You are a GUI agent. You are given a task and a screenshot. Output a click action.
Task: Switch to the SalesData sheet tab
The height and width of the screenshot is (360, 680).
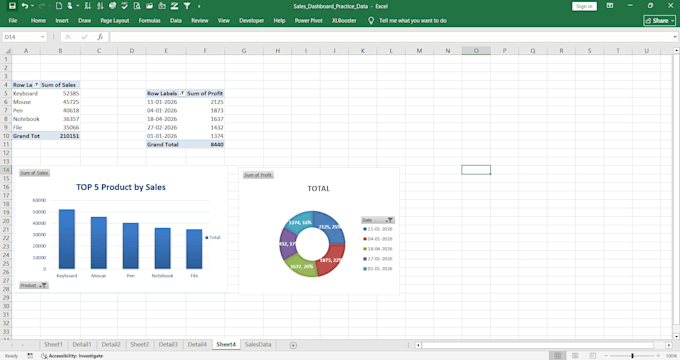point(258,344)
